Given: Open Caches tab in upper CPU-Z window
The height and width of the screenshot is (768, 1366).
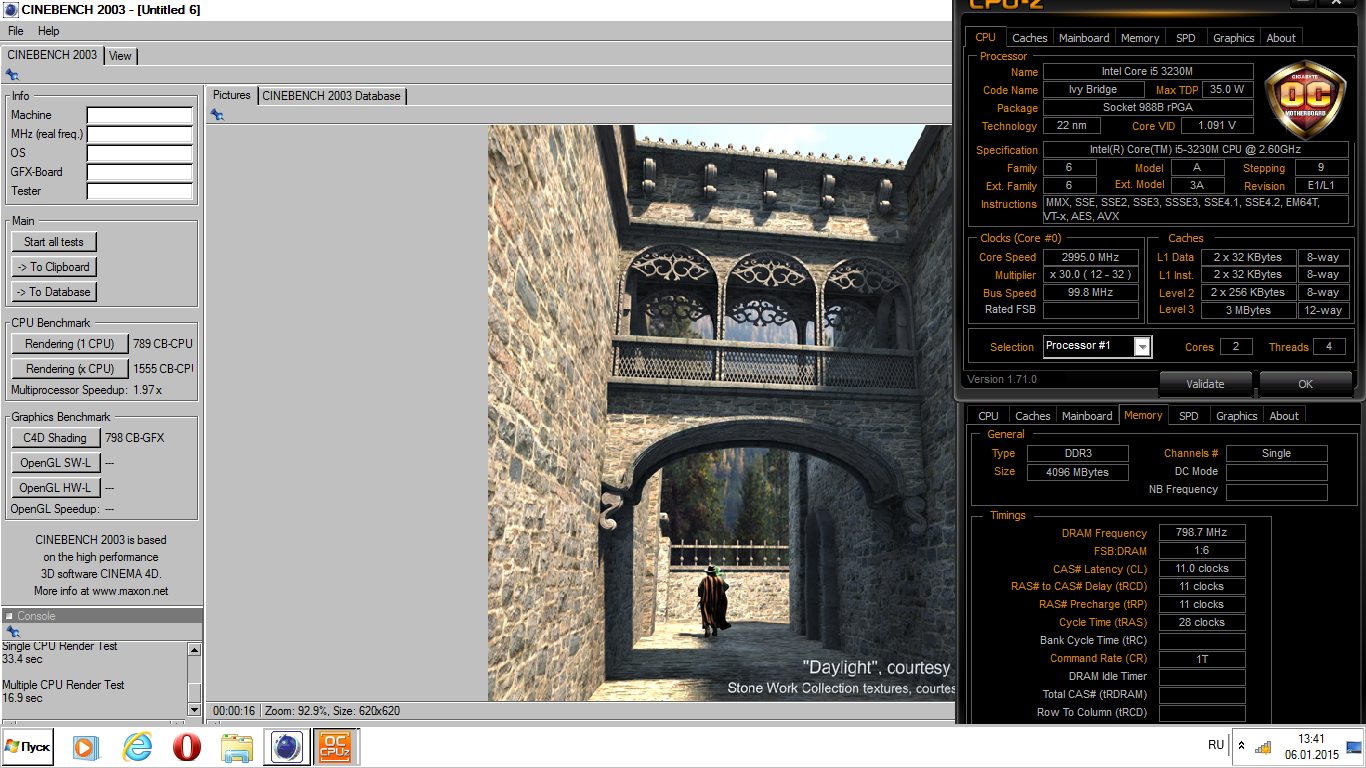Looking at the screenshot, I should pyautogui.click(x=1030, y=38).
